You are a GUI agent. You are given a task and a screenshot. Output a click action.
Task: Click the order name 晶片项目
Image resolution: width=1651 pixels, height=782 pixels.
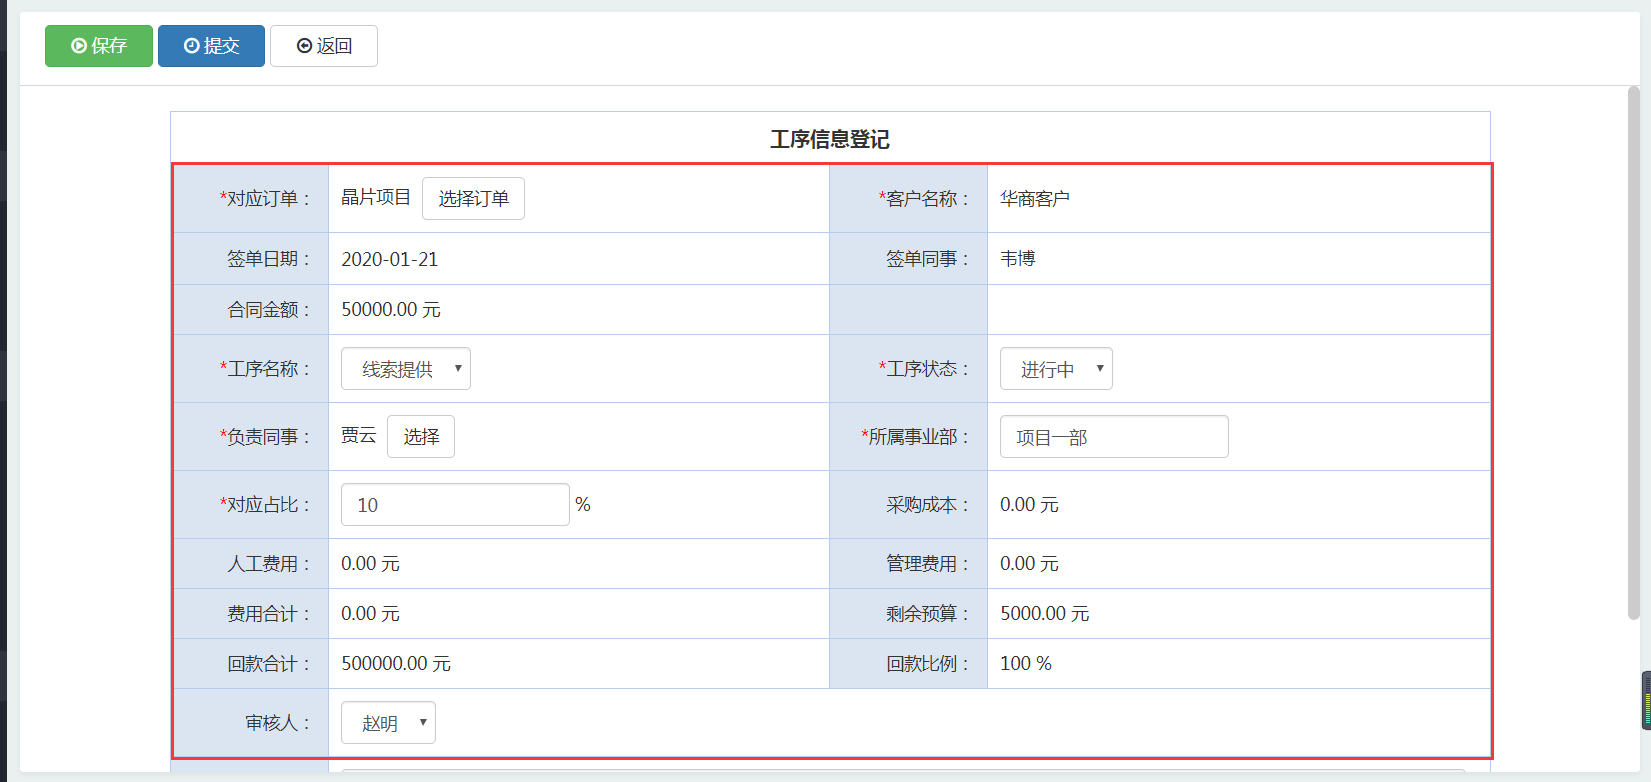point(375,198)
